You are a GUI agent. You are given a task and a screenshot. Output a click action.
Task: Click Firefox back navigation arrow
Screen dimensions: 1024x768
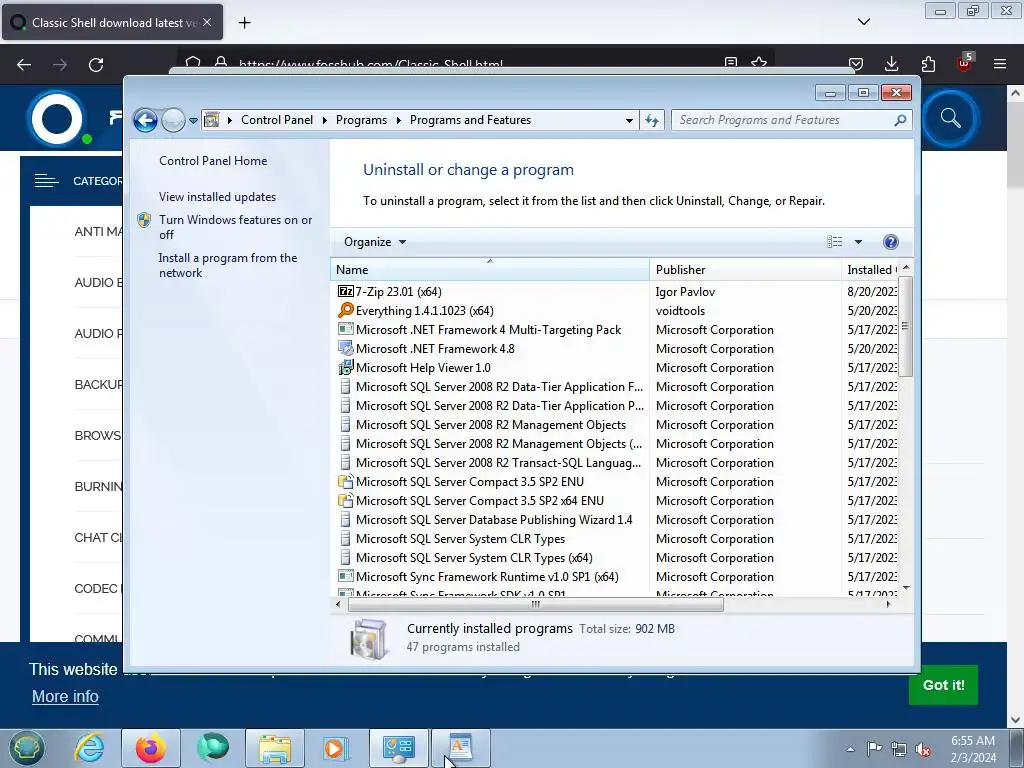click(x=24, y=65)
